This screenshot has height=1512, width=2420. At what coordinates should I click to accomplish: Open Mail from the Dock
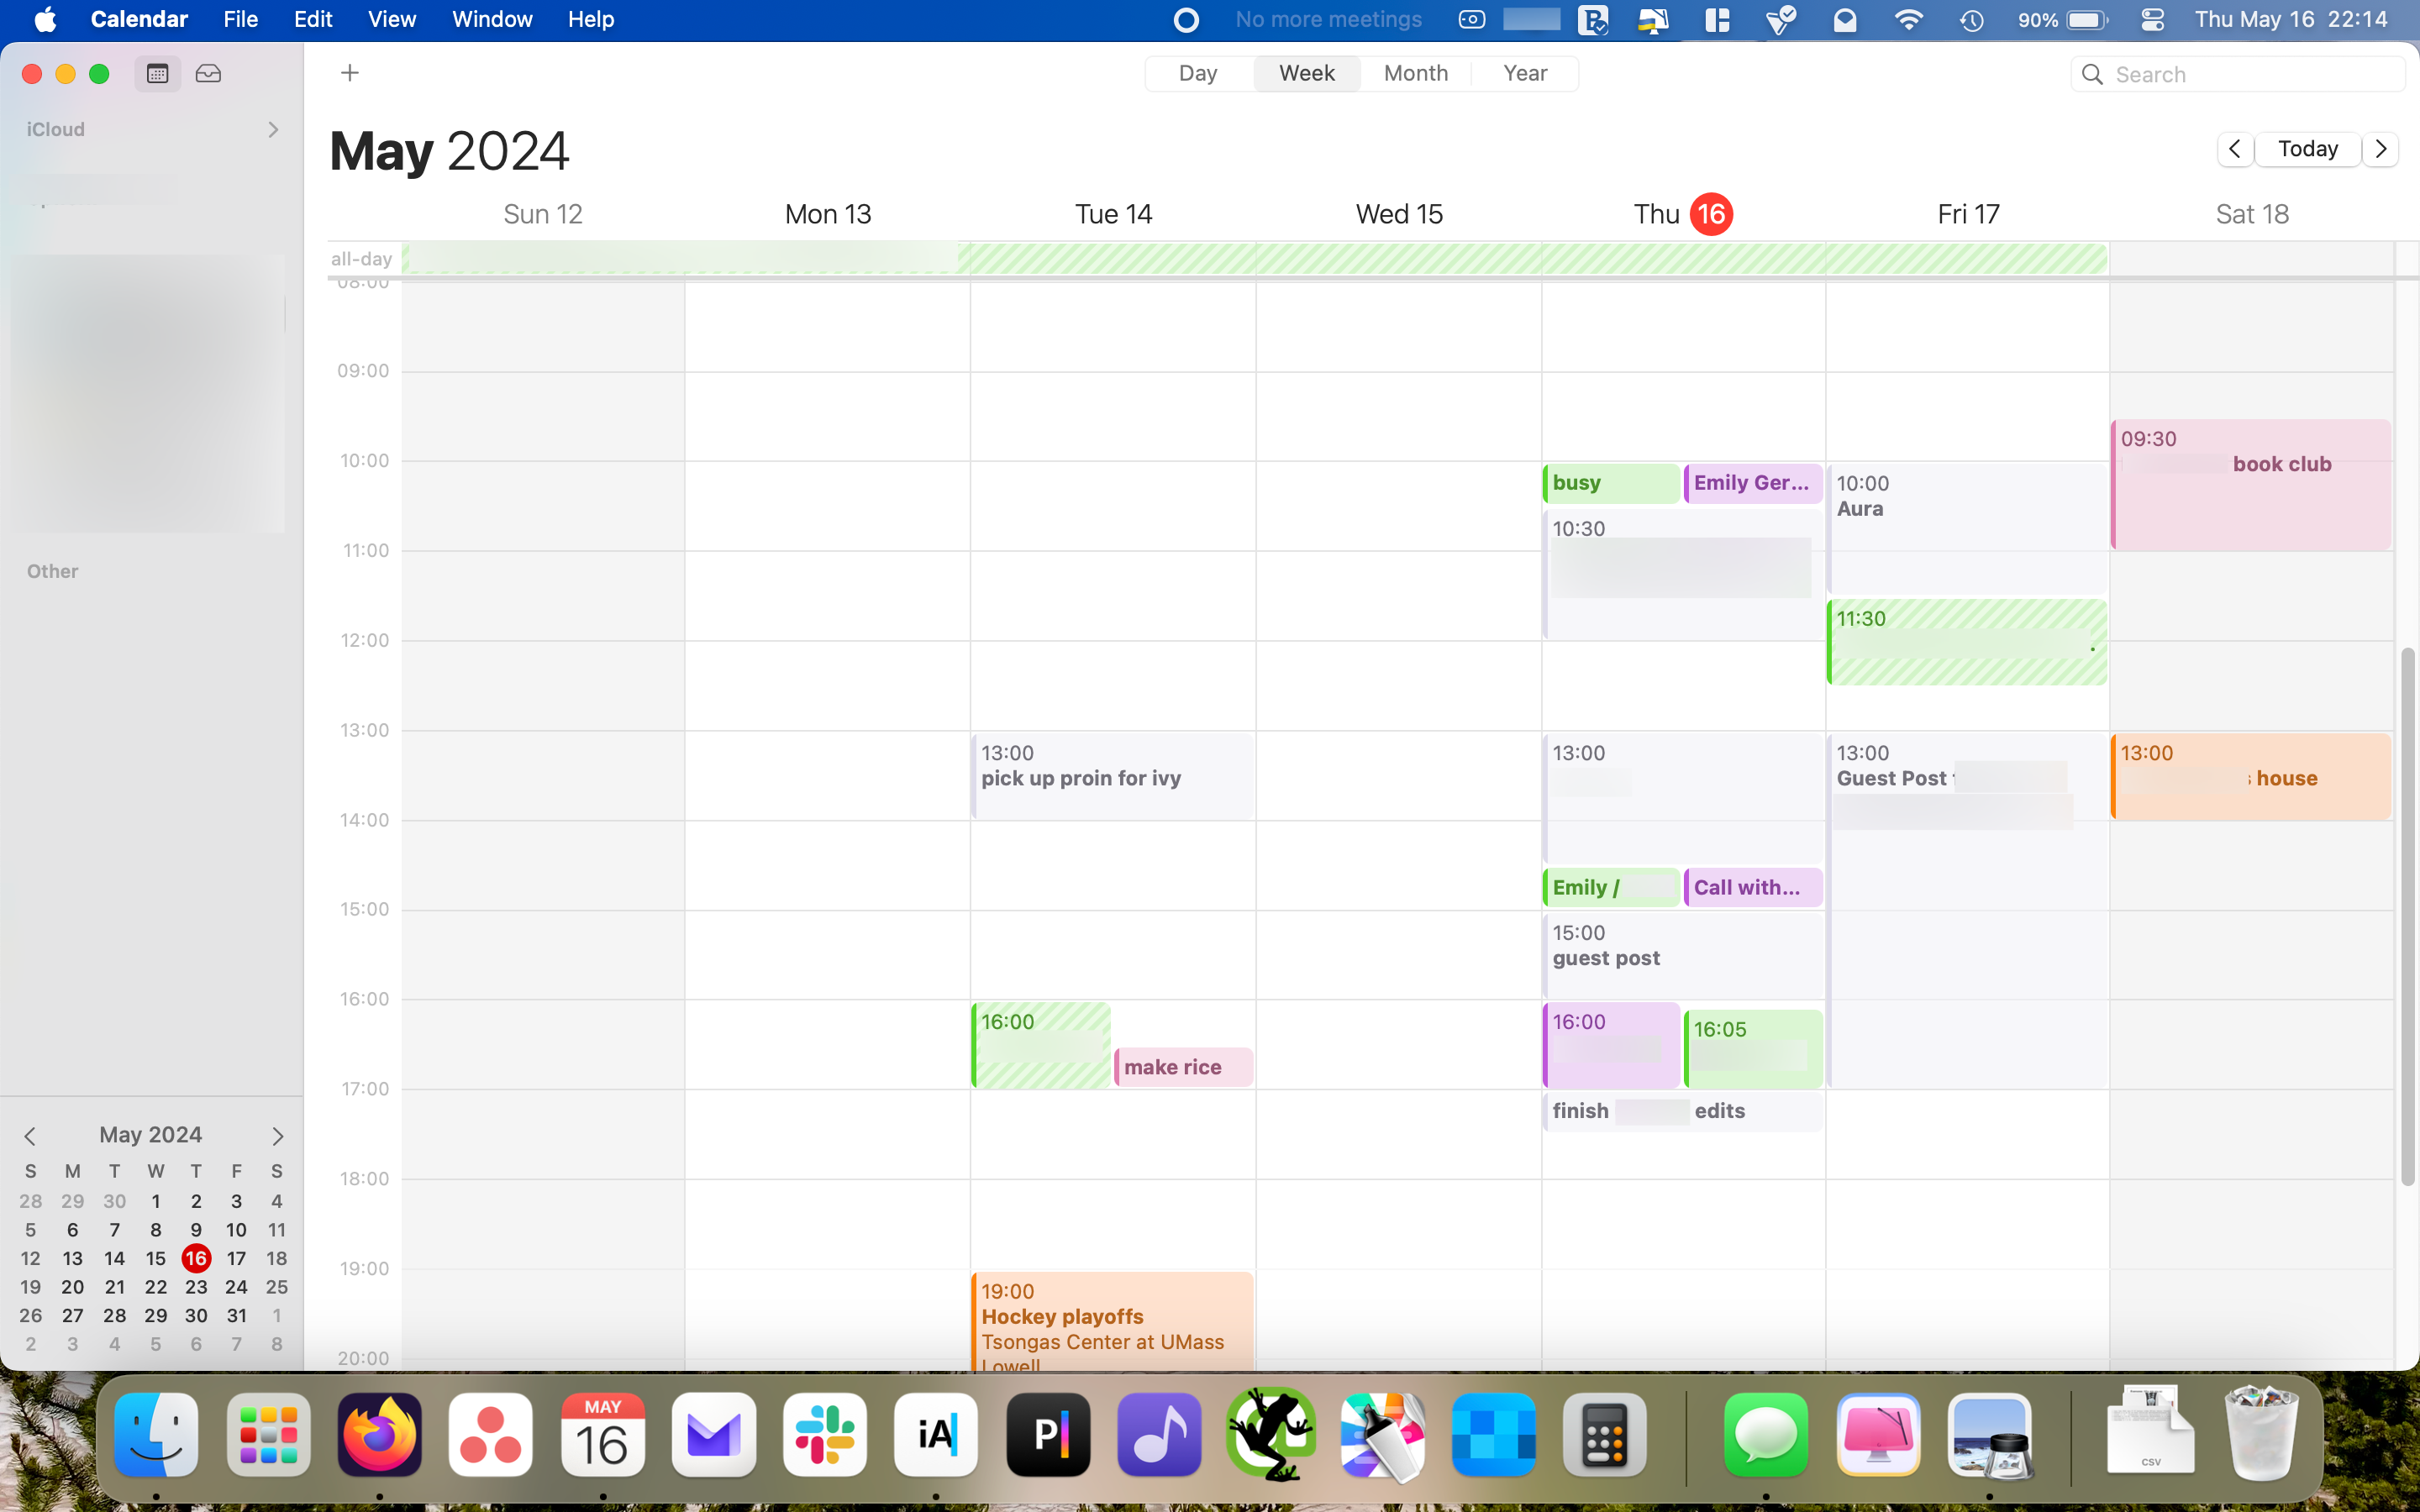(713, 1435)
